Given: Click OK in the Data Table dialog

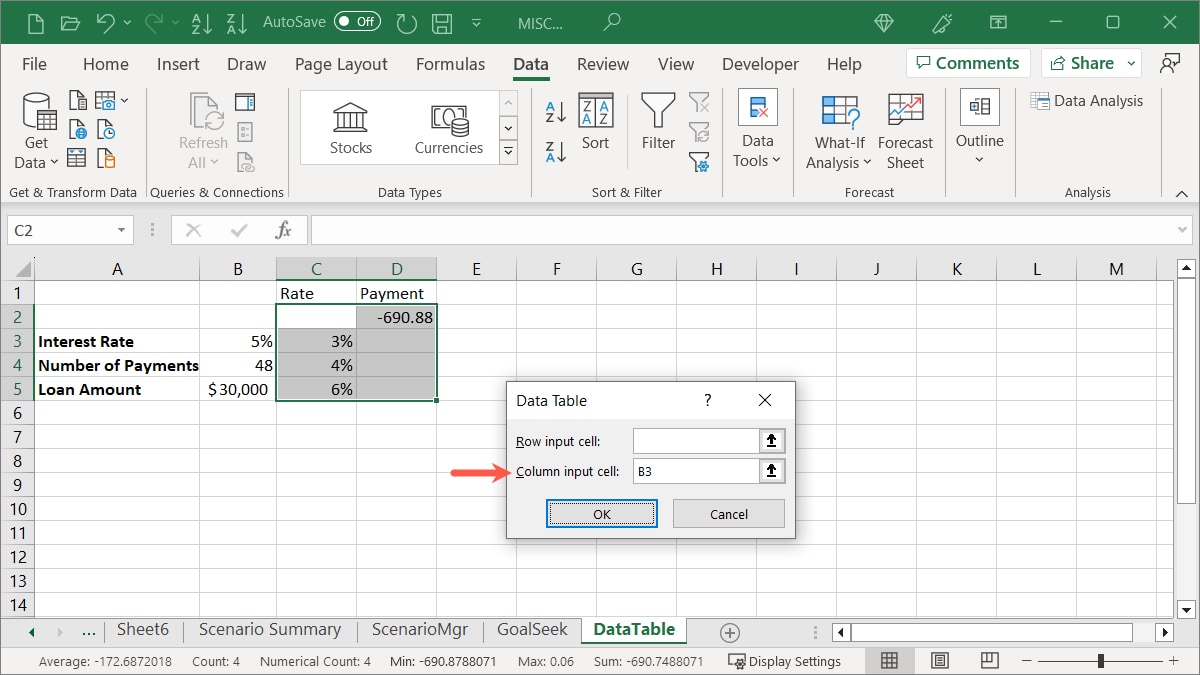Looking at the screenshot, I should click(x=601, y=513).
